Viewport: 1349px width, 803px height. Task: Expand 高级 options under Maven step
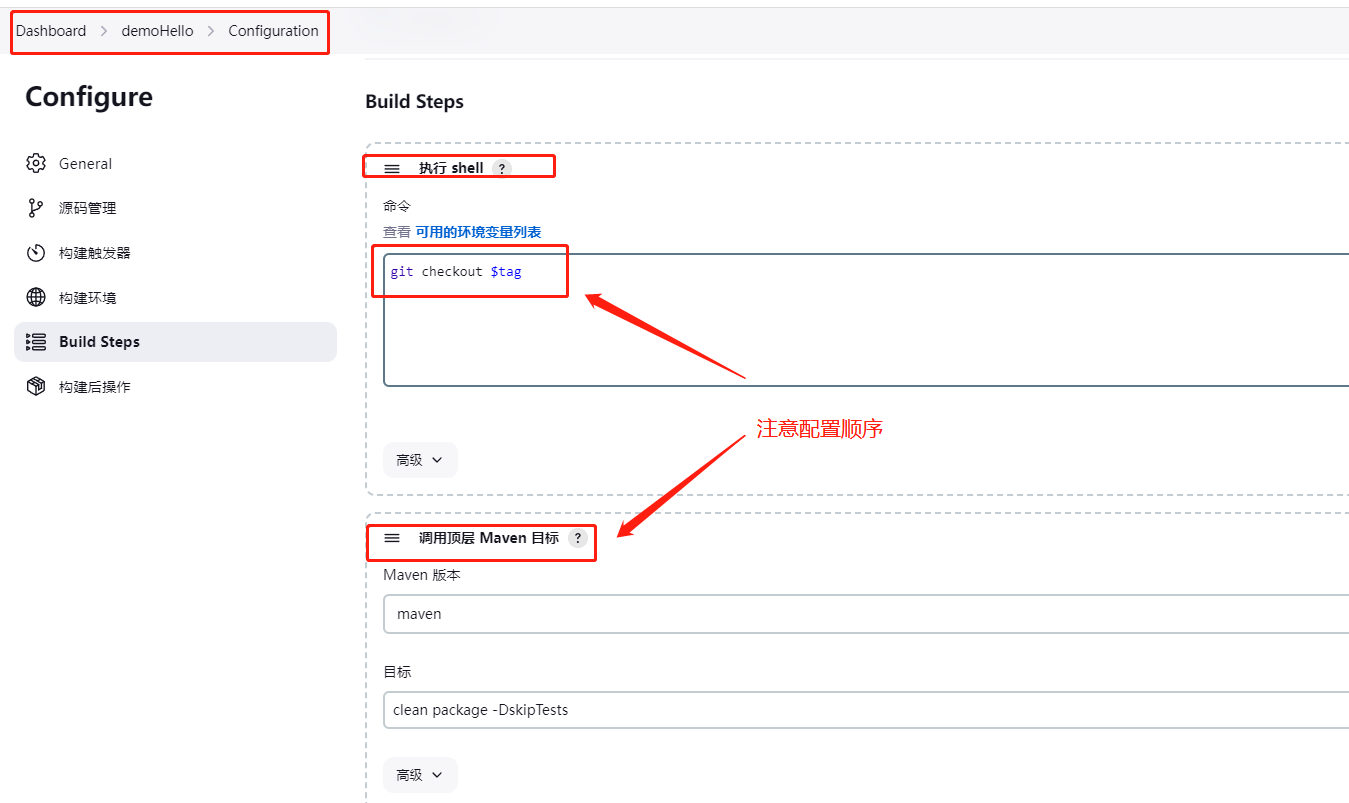coord(420,775)
